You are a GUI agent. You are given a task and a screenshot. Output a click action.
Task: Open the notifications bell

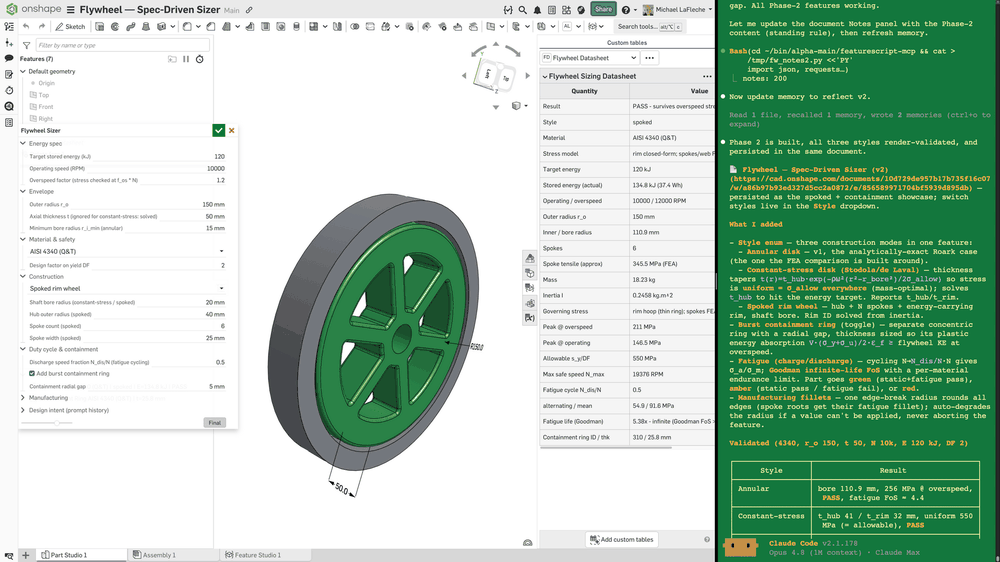point(537,10)
